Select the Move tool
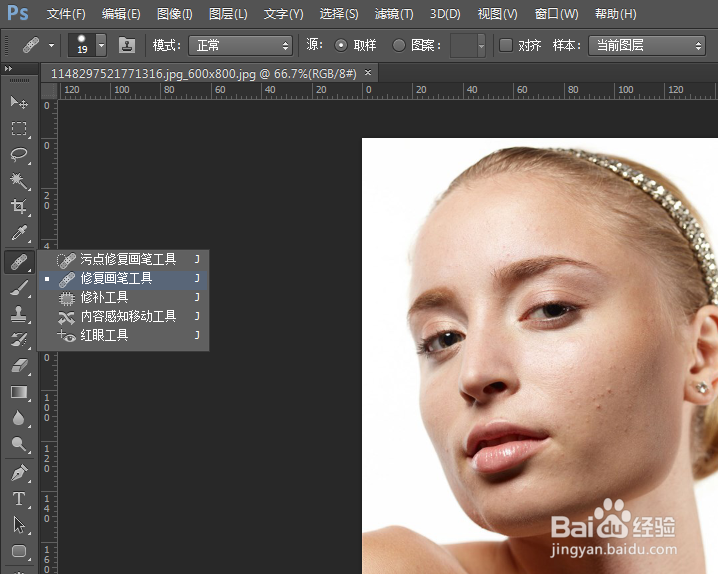This screenshot has height=574, width=718. (19, 102)
